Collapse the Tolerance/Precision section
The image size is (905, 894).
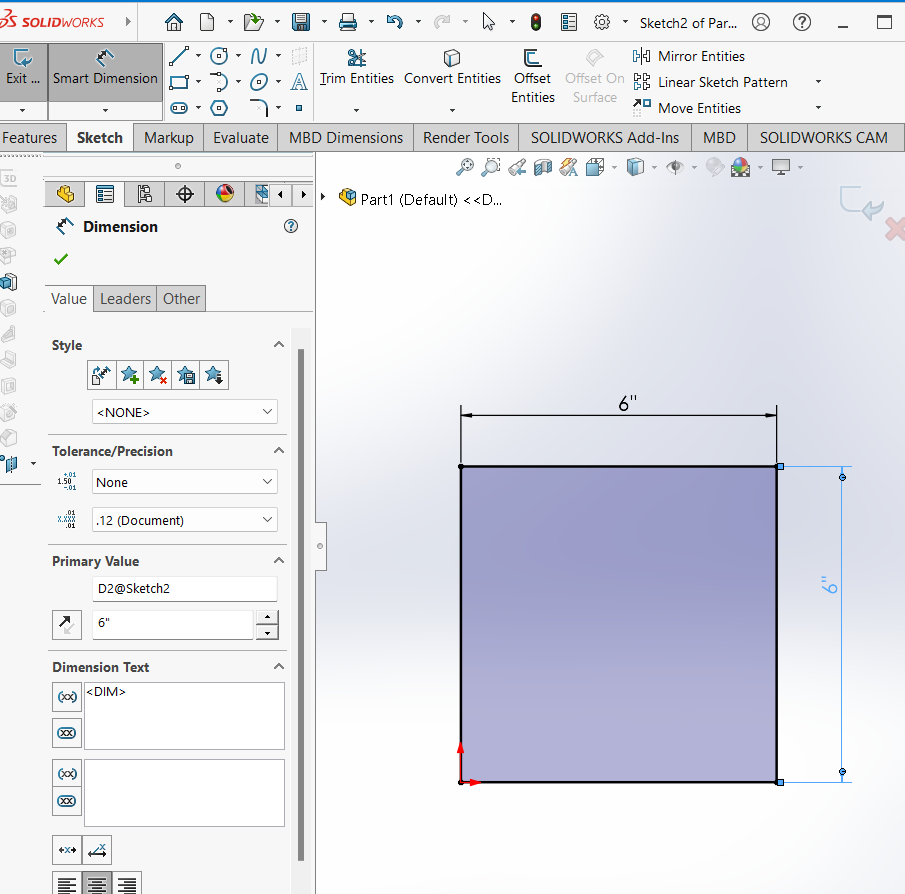click(x=279, y=450)
